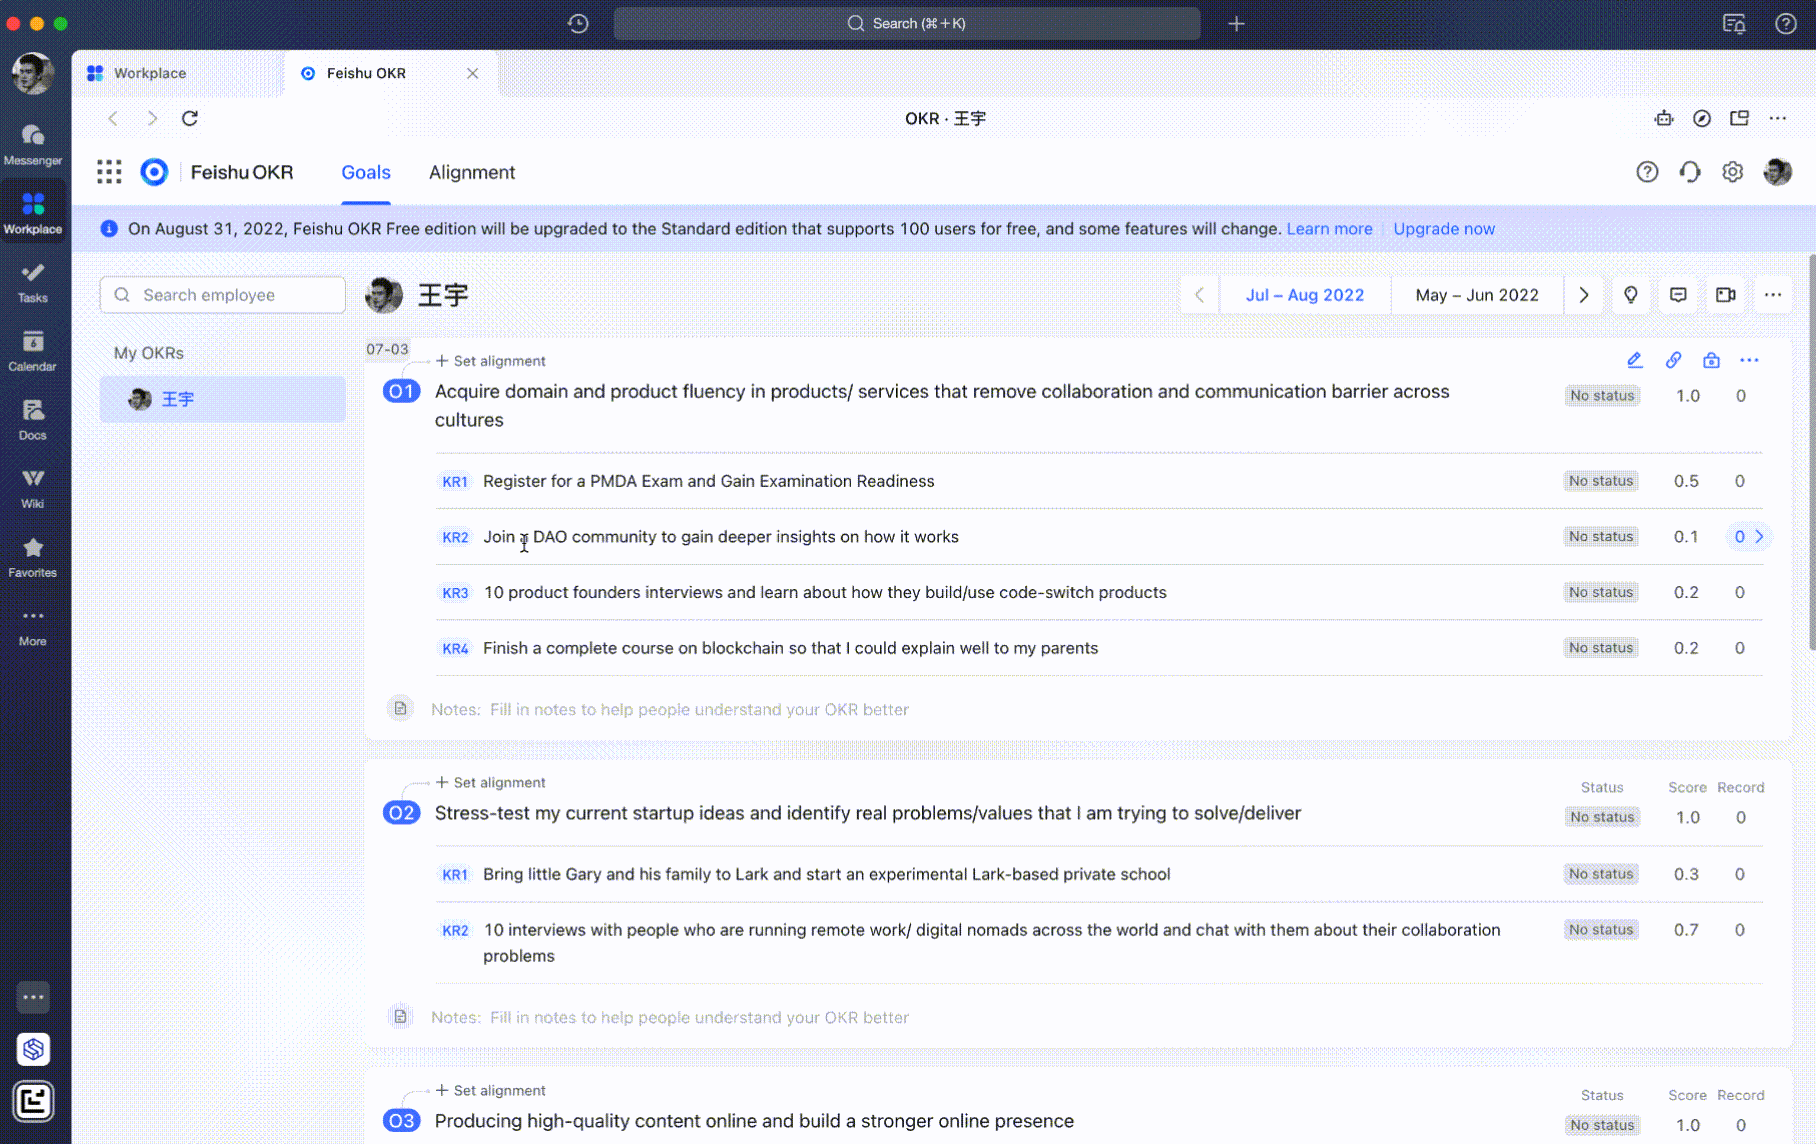Open Calendar in the sidebar
Viewport: 1816px width, 1144px height.
tap(32, 351)
